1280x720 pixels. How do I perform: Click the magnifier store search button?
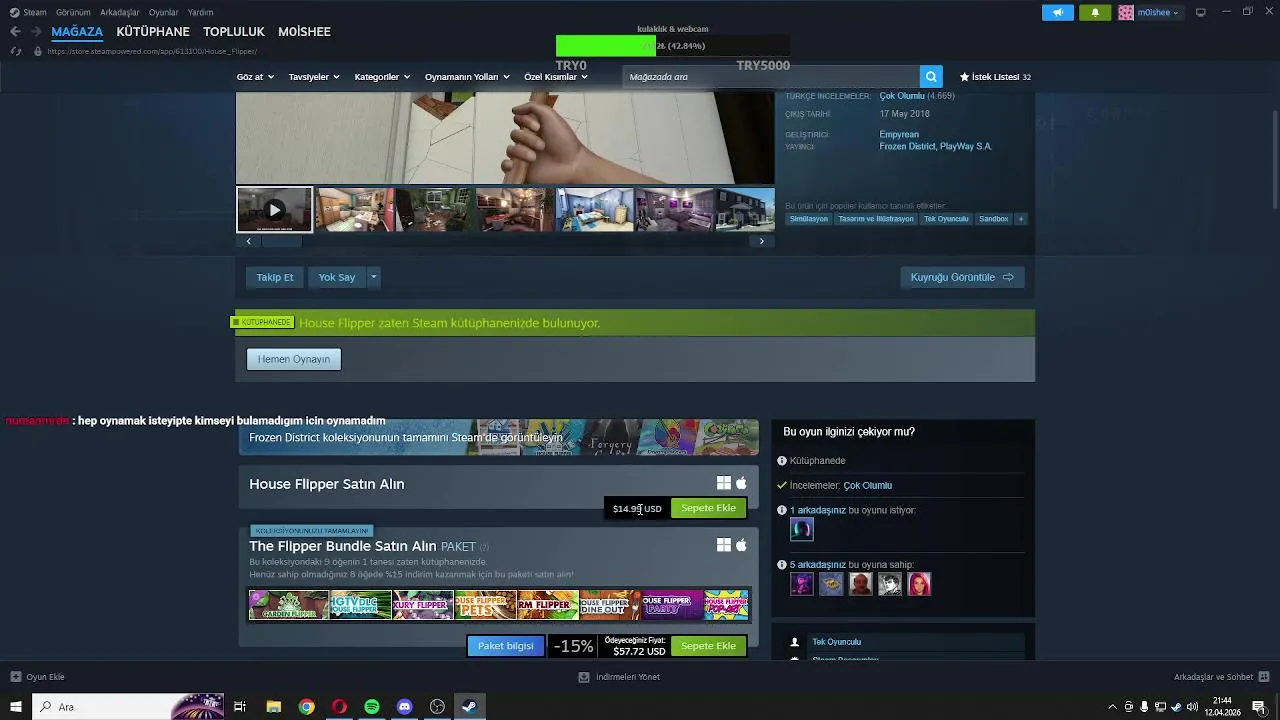[931, 77]
